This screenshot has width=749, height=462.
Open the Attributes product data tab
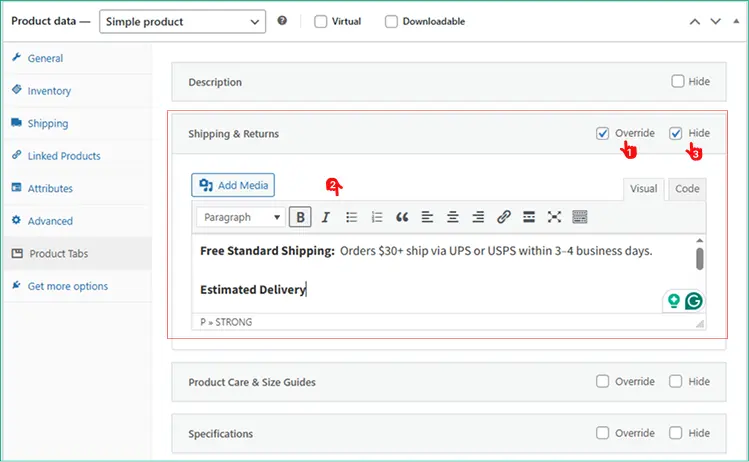click(x=78, y=188)
